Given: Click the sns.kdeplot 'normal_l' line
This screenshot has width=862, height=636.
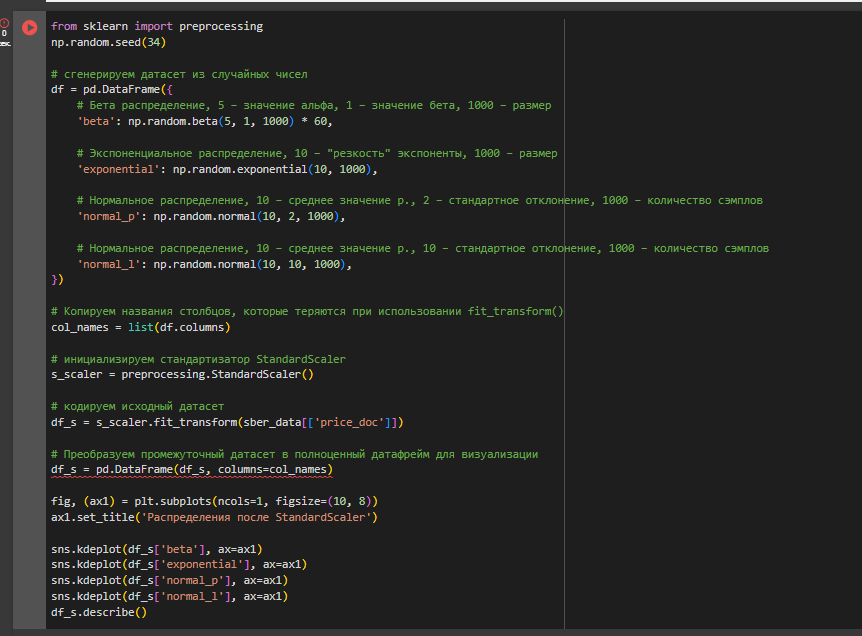Looking at the screenshot, I should (169, 597).
